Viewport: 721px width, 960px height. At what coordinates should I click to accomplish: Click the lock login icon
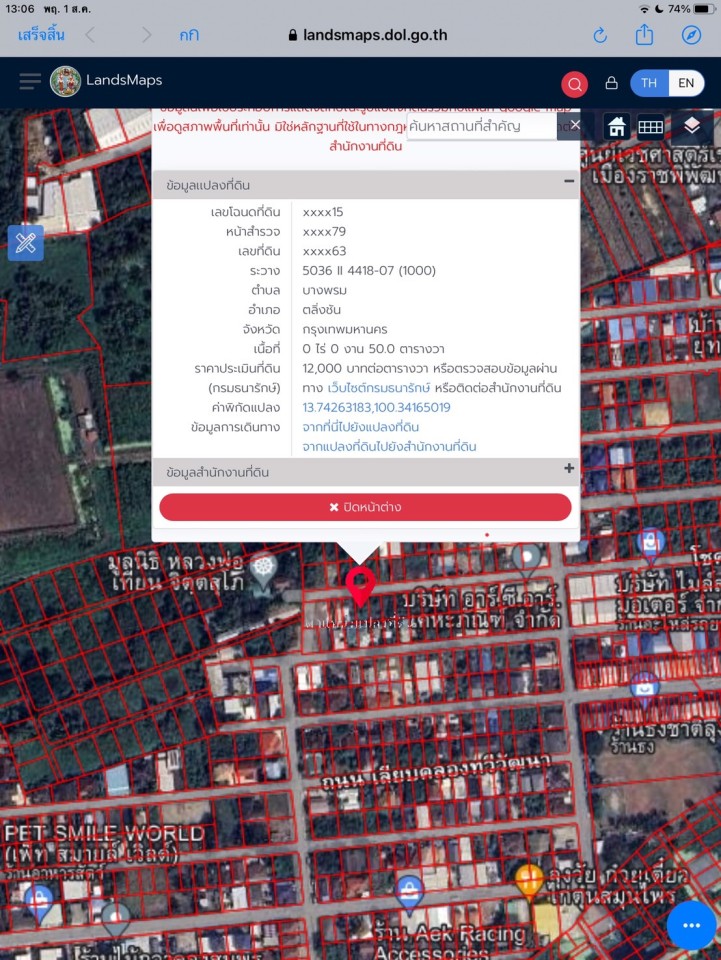(x=611, y=83)
